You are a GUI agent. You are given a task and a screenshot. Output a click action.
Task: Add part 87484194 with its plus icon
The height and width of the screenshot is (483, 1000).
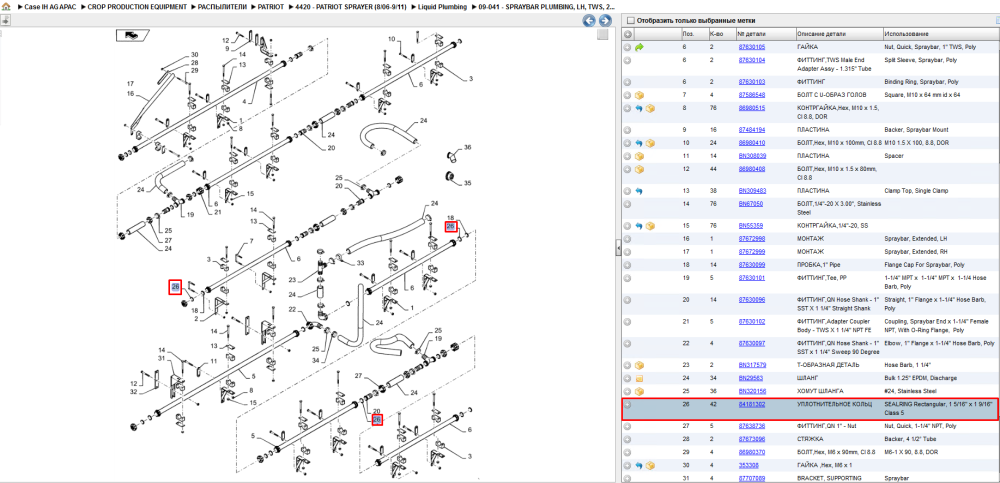pos(628,130)
